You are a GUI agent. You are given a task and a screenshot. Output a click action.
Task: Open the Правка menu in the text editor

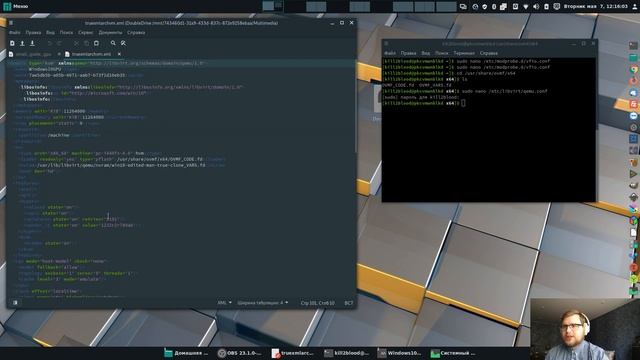(33, 33)
